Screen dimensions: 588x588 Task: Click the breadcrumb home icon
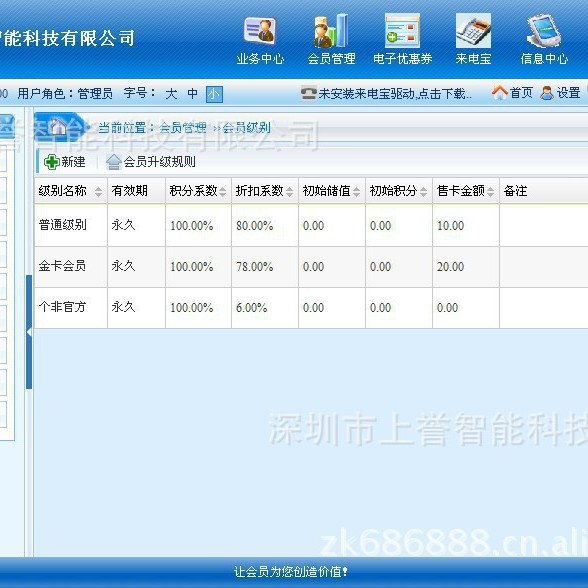[x=58, y=127]
